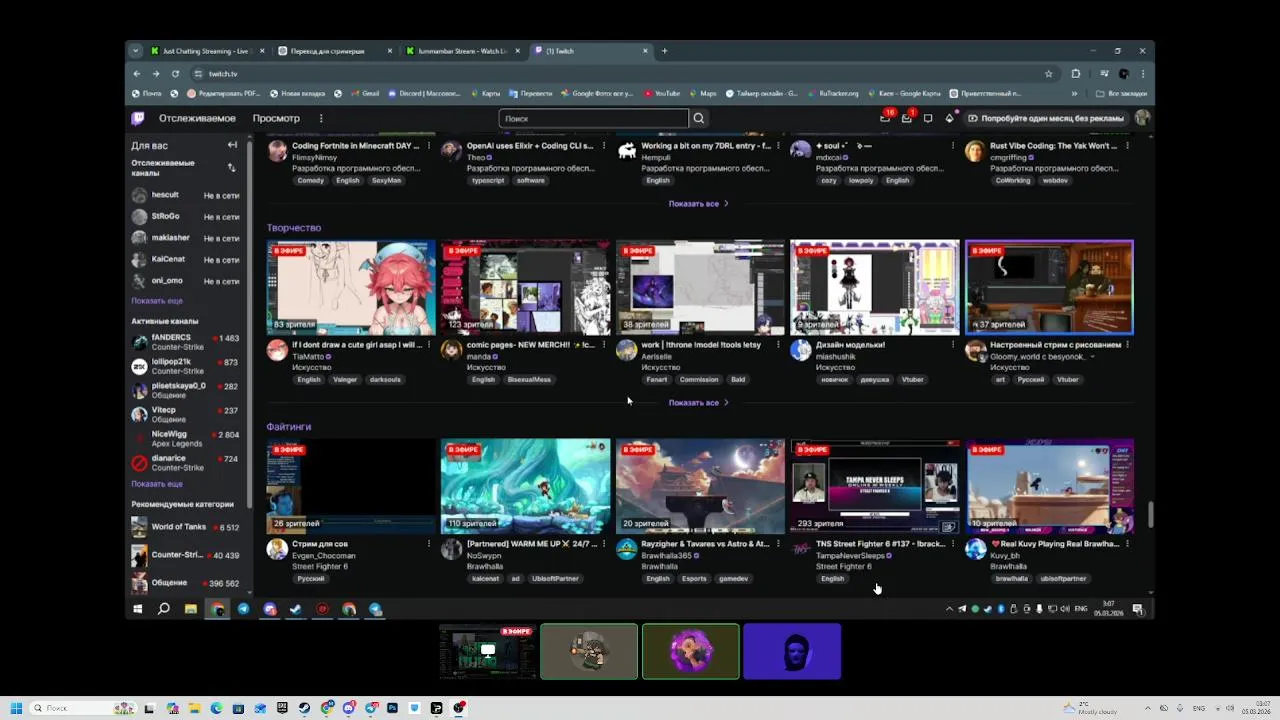
Task: Open the weather widget Mostly cloudy
Action: [1090, 708]
